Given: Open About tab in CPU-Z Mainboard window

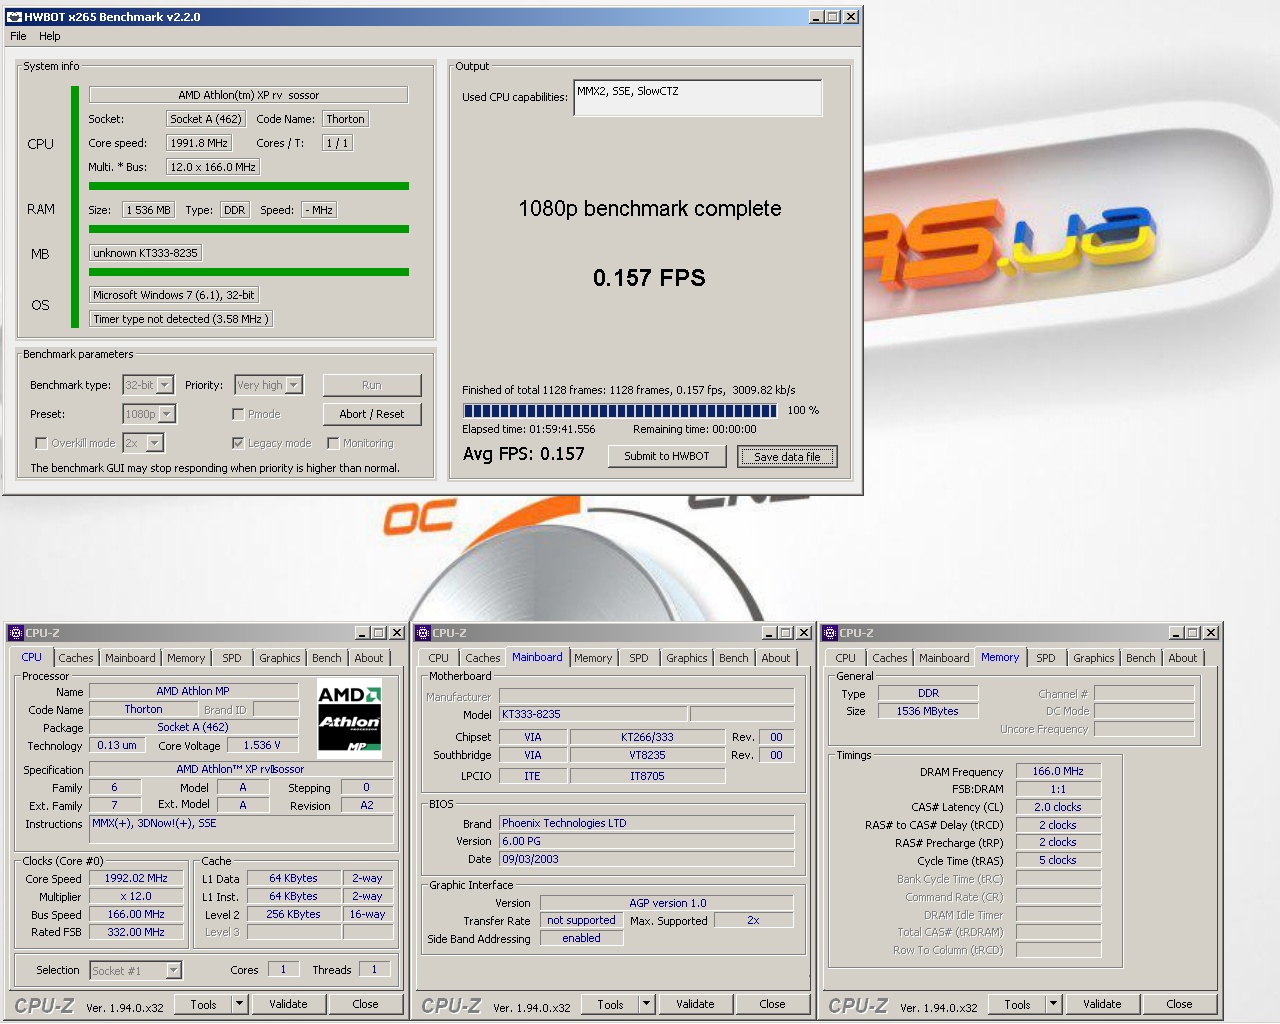Looking at the screenshot, I should (x=776, y=658).
